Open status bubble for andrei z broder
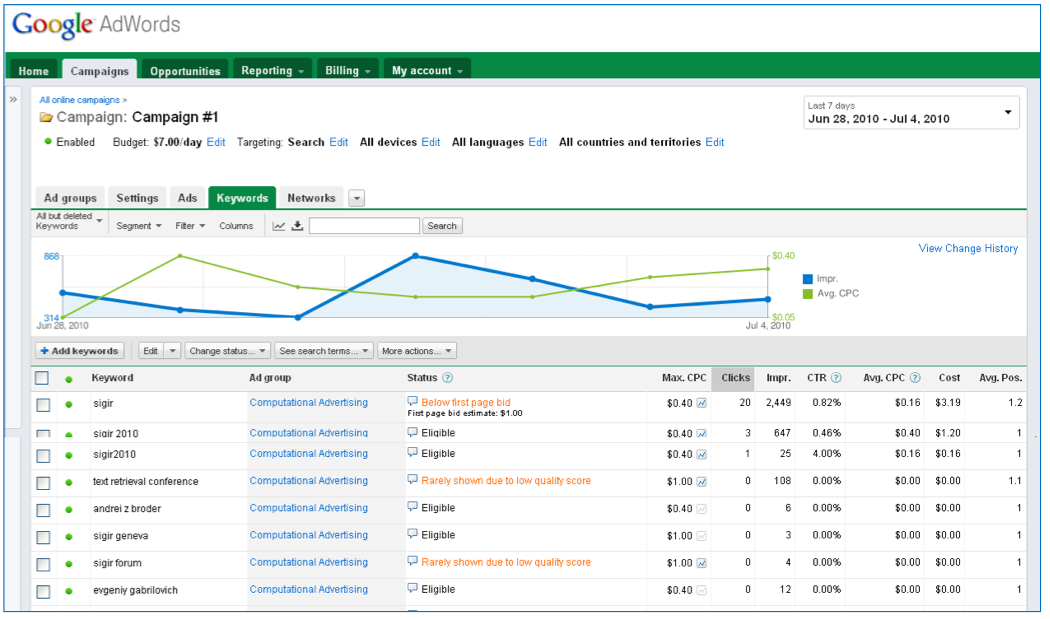Viewport: 1050px width, 619px height. (412, 507)
